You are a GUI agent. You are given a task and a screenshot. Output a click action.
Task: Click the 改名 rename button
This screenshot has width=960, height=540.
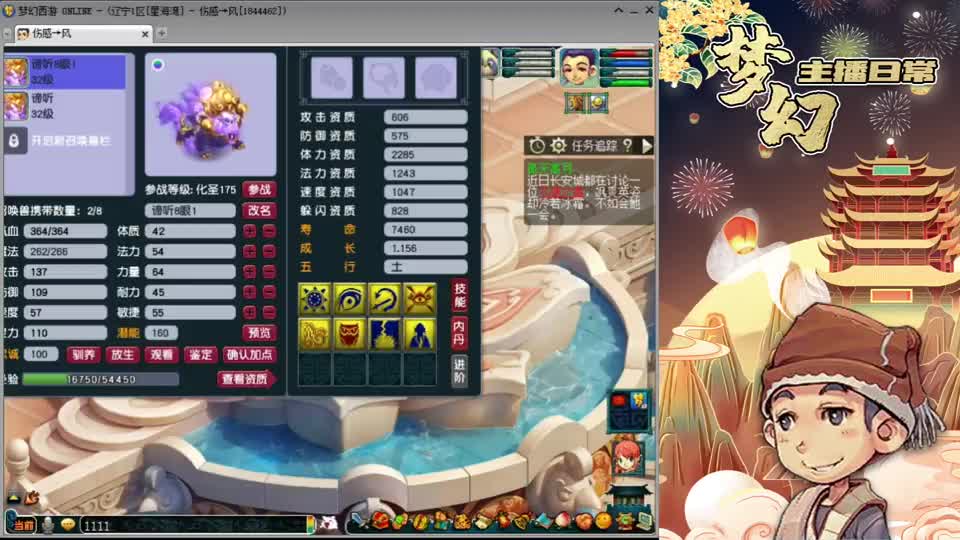coord(259,211)
